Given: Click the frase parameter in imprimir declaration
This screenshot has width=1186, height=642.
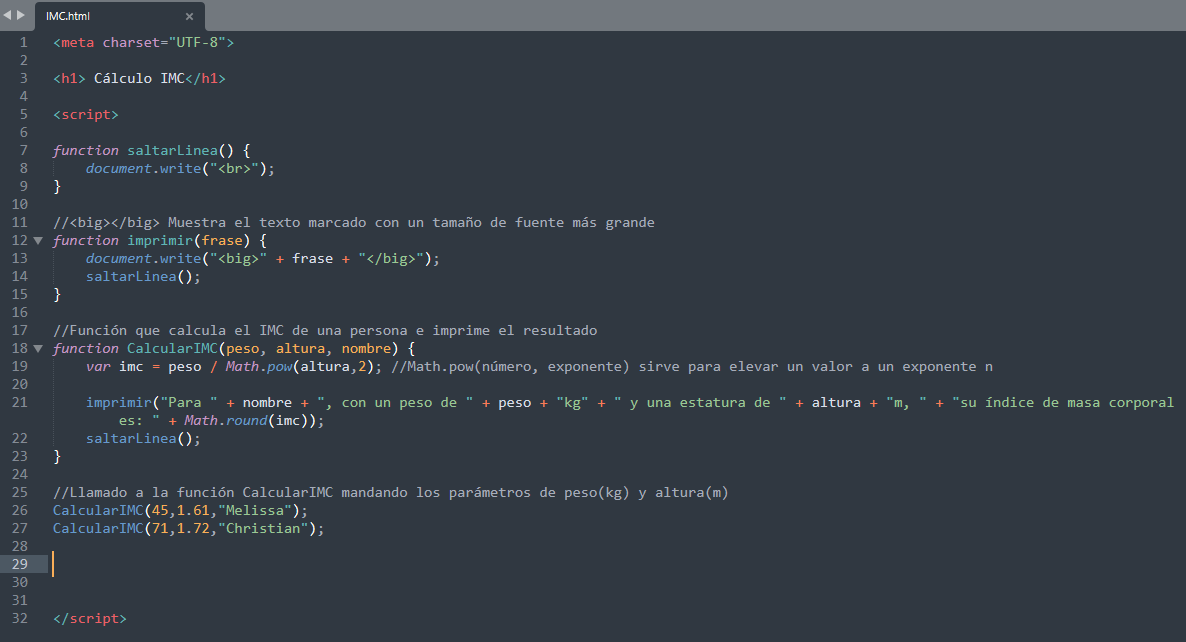Looking at the screenshot, I should pos(222,240).
